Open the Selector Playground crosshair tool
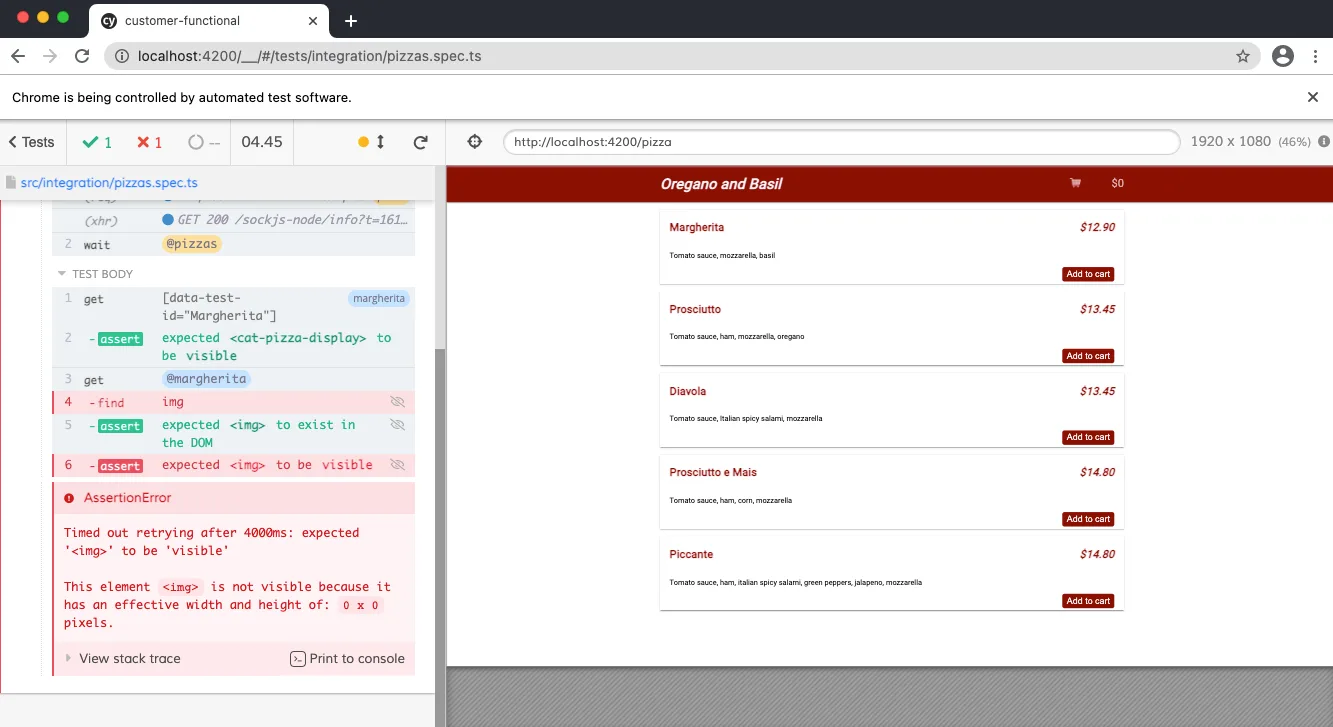This screenshot has height=727, width=1333. 474,141
